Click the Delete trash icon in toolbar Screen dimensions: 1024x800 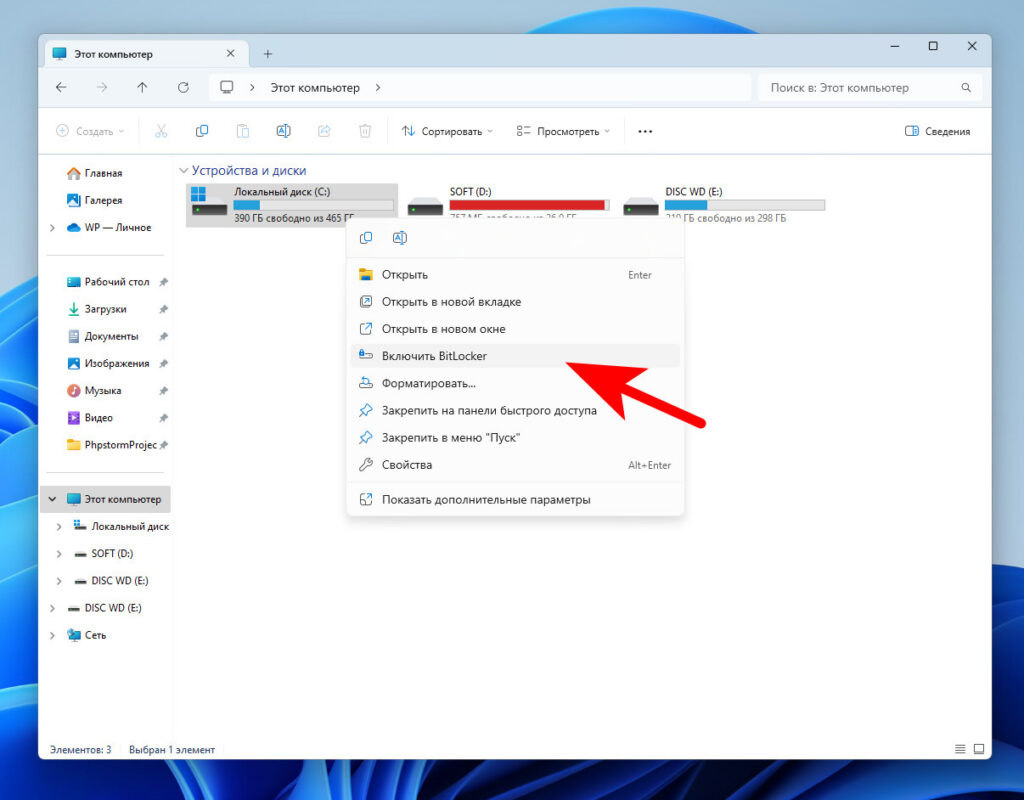click(x=365, y=131)
